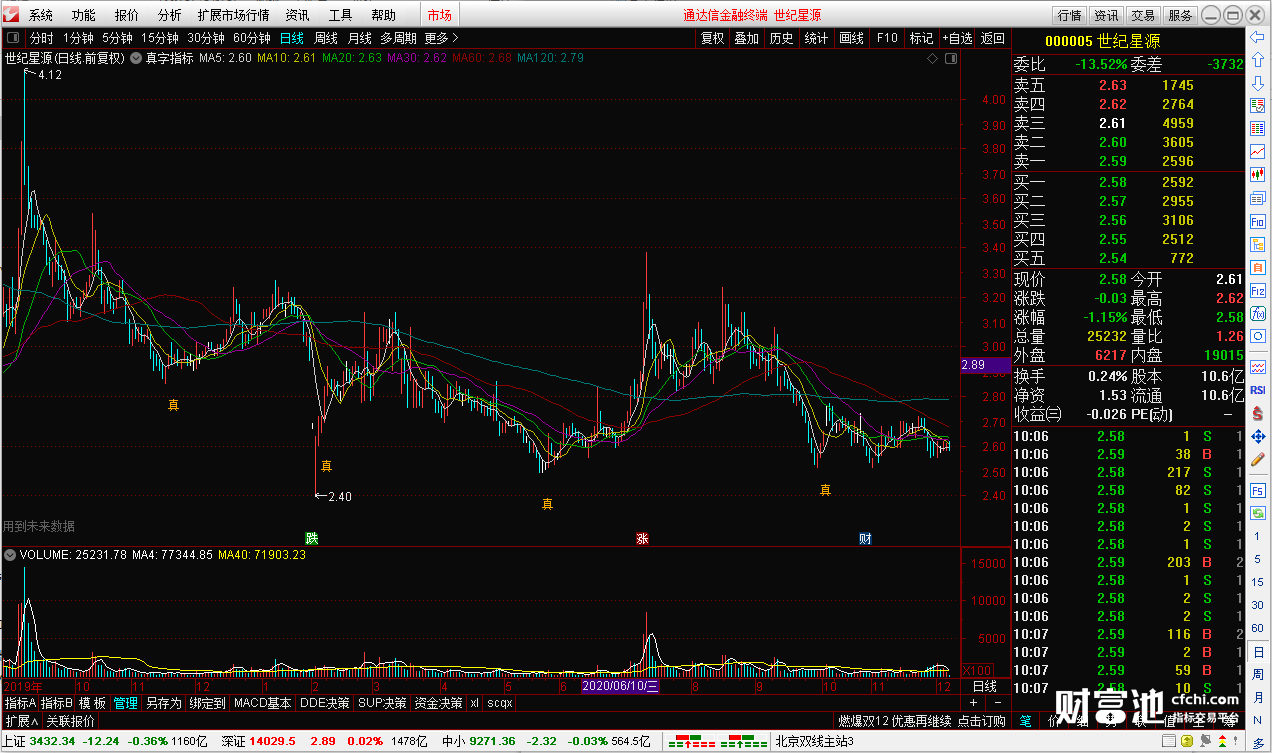Select the 周线 period tab
The width and height of the screenshot is (1272, 753).
(326, 38)
